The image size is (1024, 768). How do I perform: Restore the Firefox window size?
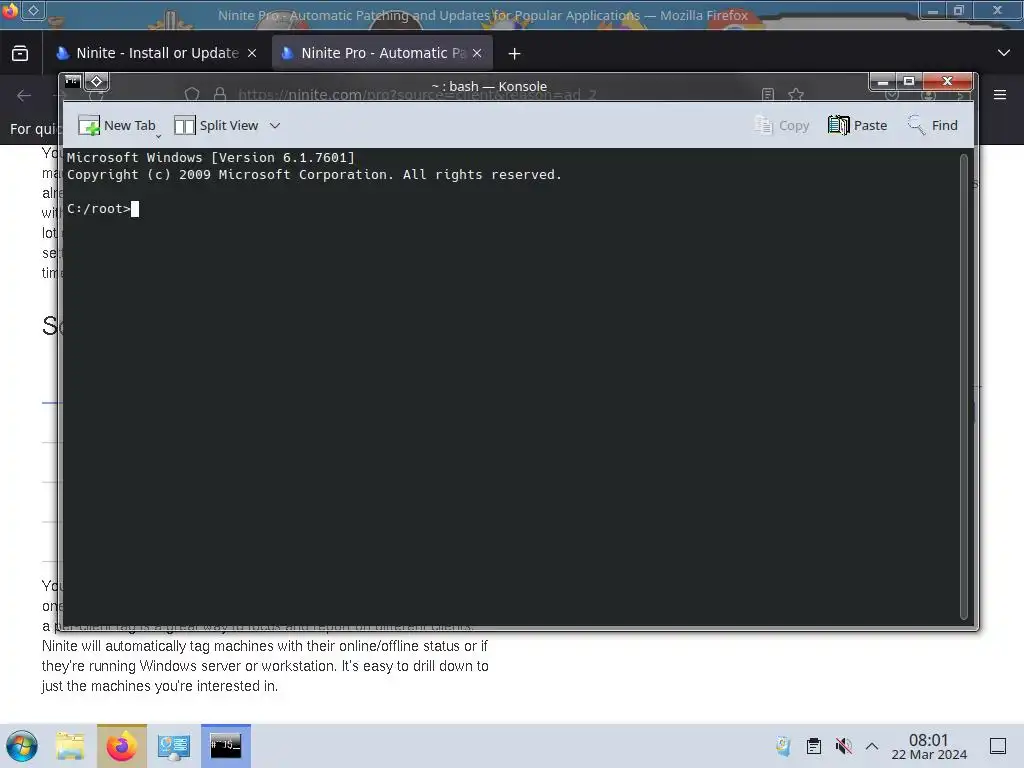958,10
